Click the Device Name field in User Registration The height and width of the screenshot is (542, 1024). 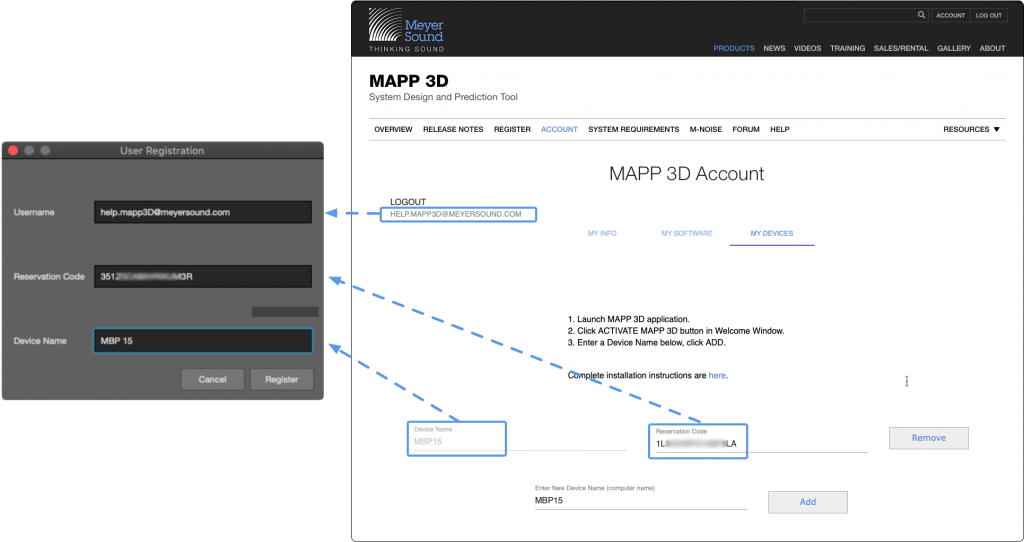pos(203,340)
